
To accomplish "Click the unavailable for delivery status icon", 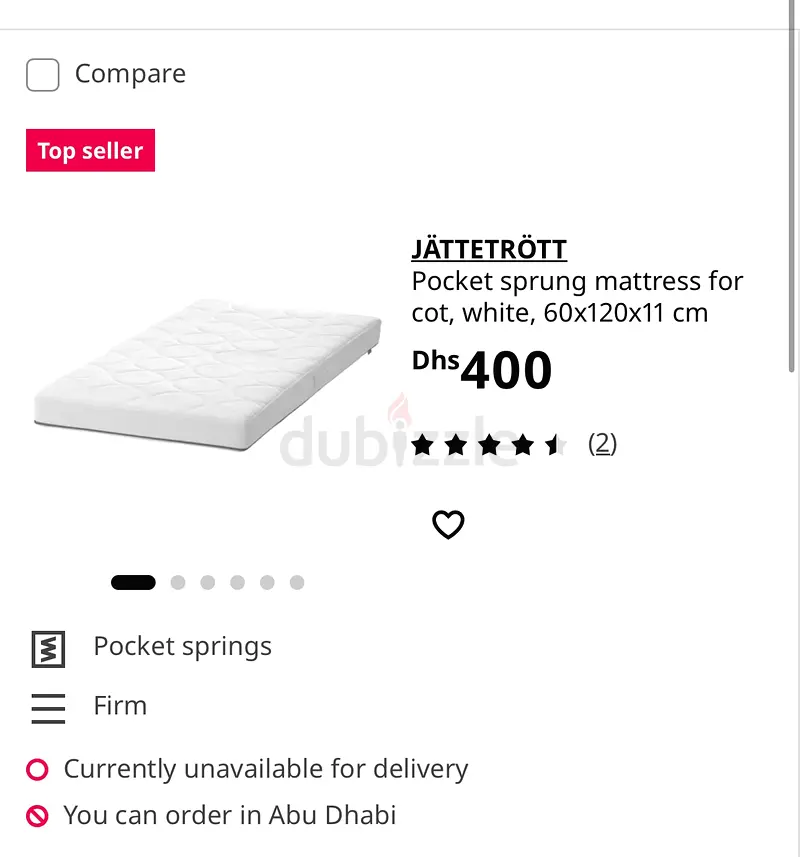I will click(37, 770).
